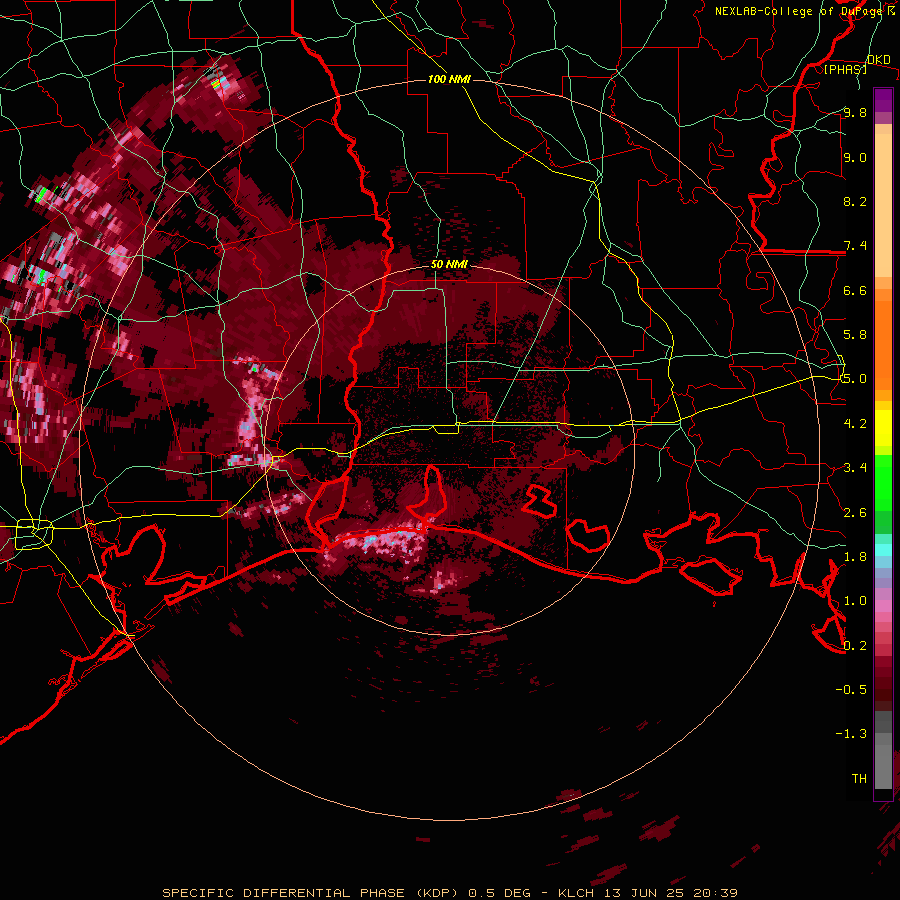Click the 1.0 scale value
The width and height of the screenshot is (900, 900).
(855, 600)
